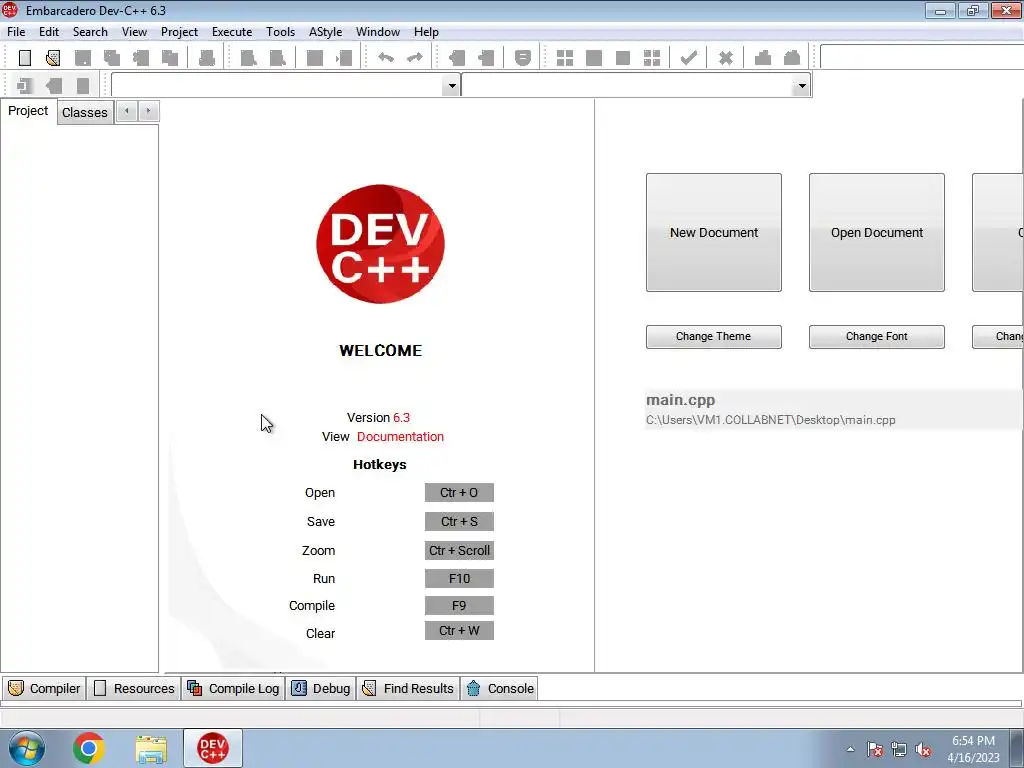Click the muted volume tray icon
The height and width of the screenshot is (768, 1024).
(x=923, y=750)
